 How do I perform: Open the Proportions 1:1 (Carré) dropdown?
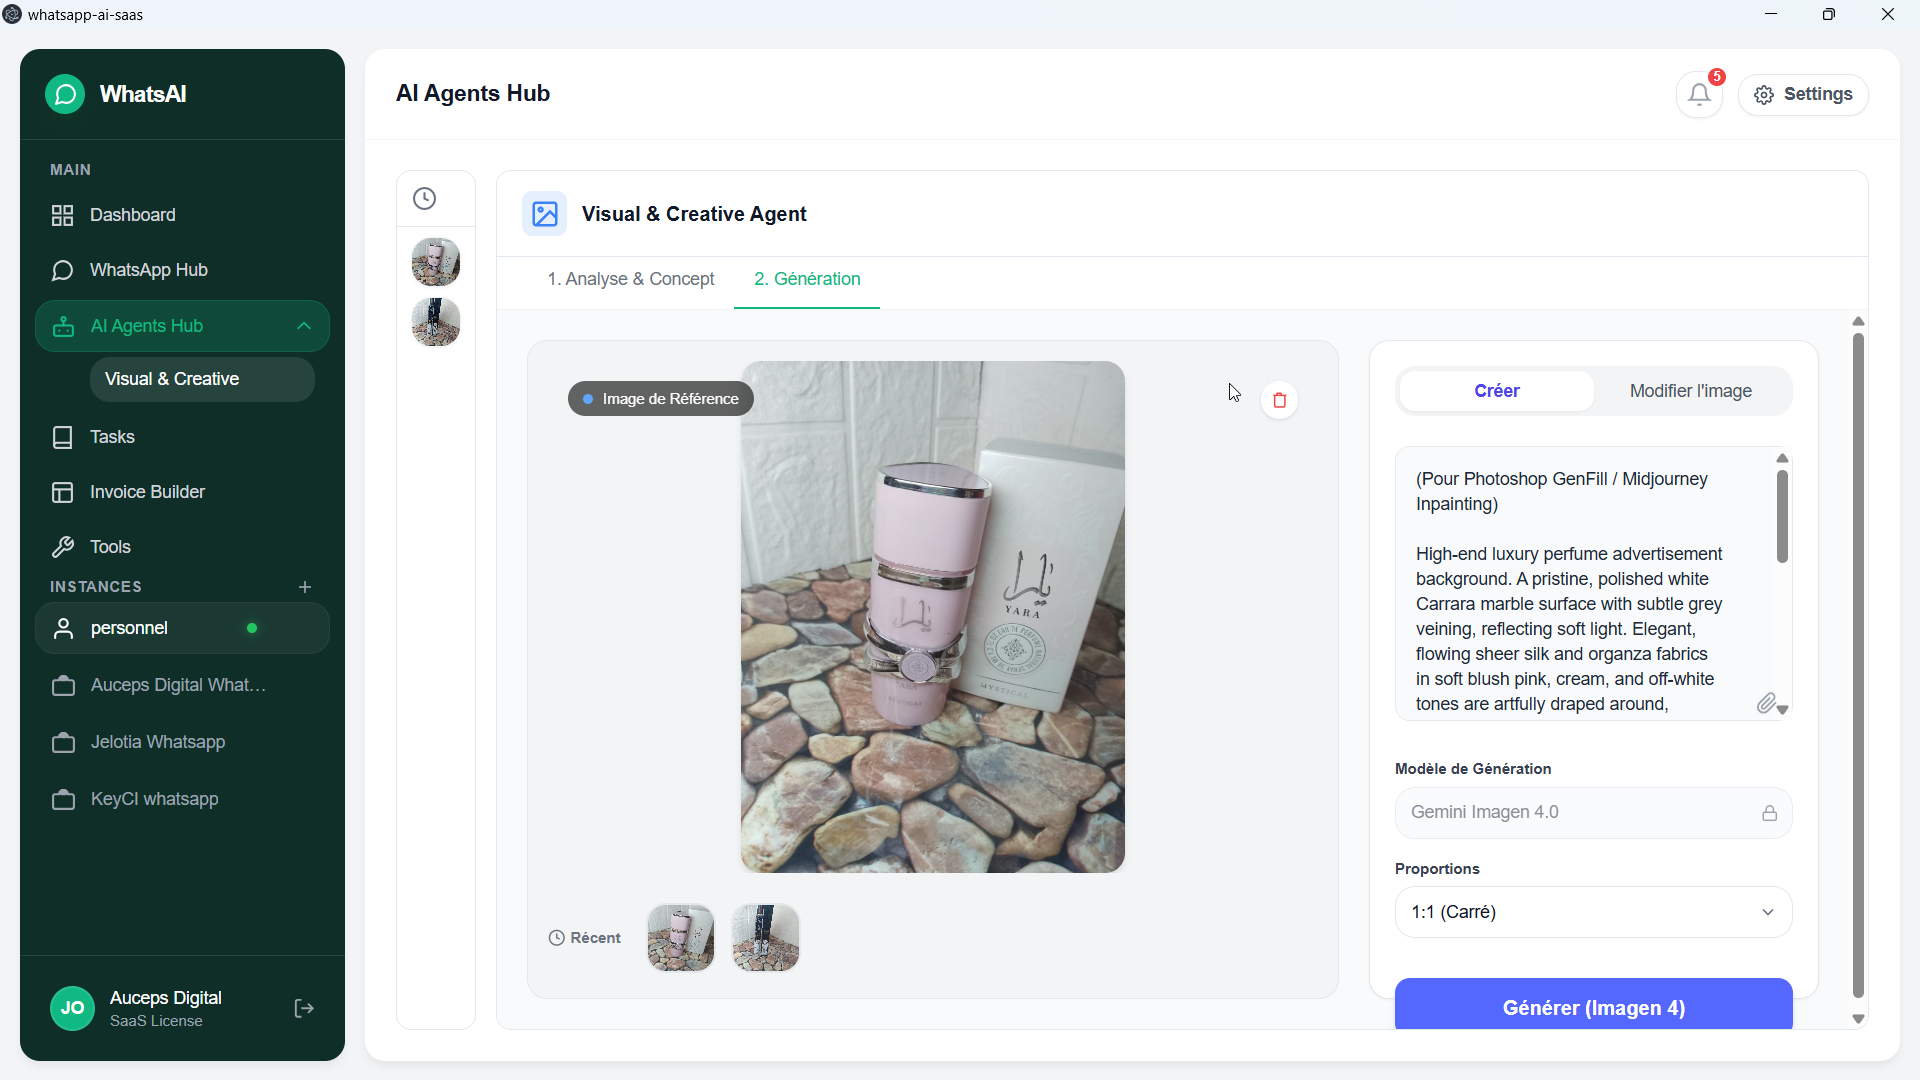pyautogui.click(x=1593, y=912)
